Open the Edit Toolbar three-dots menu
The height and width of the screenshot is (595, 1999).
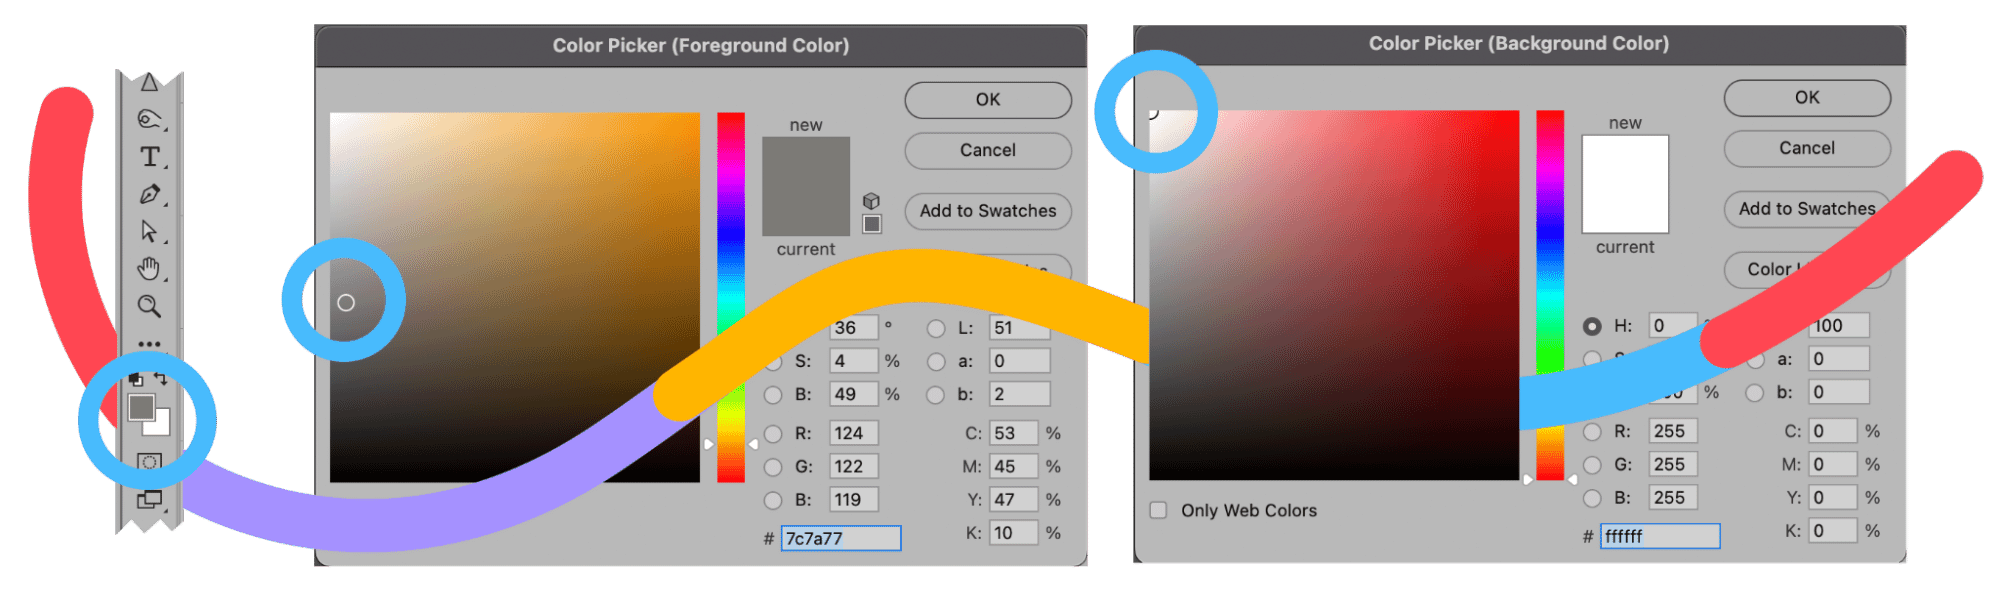pyautogui.click(x=149, y=343)
